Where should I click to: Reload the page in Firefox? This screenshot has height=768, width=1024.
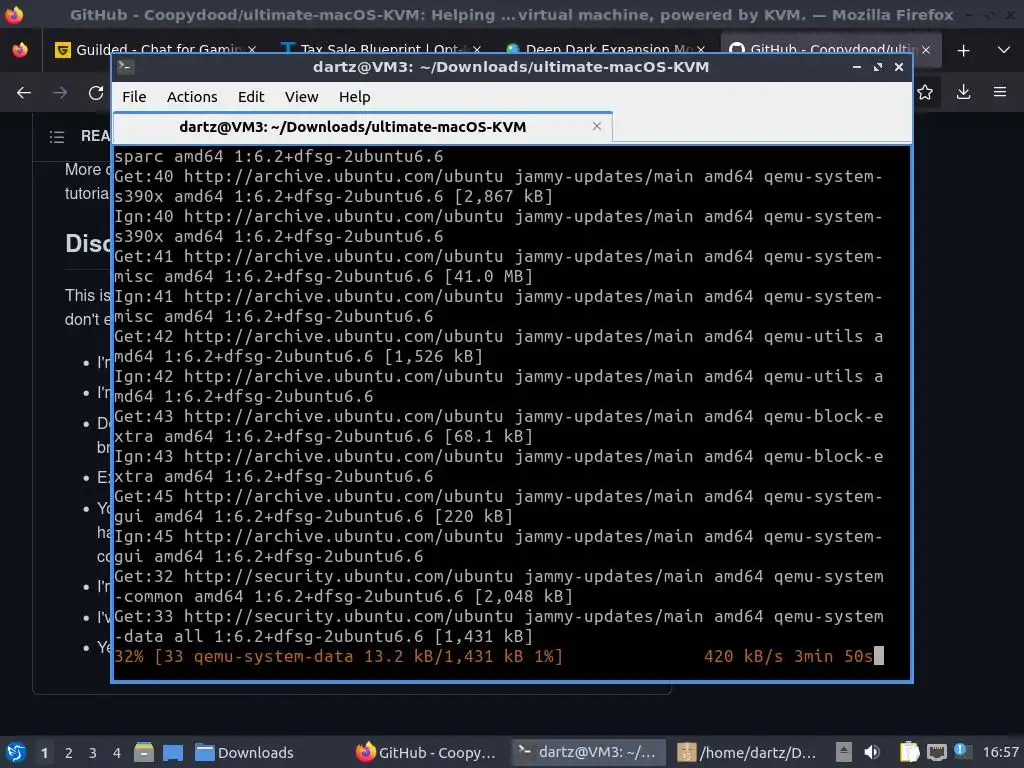[x=96, y=93]
